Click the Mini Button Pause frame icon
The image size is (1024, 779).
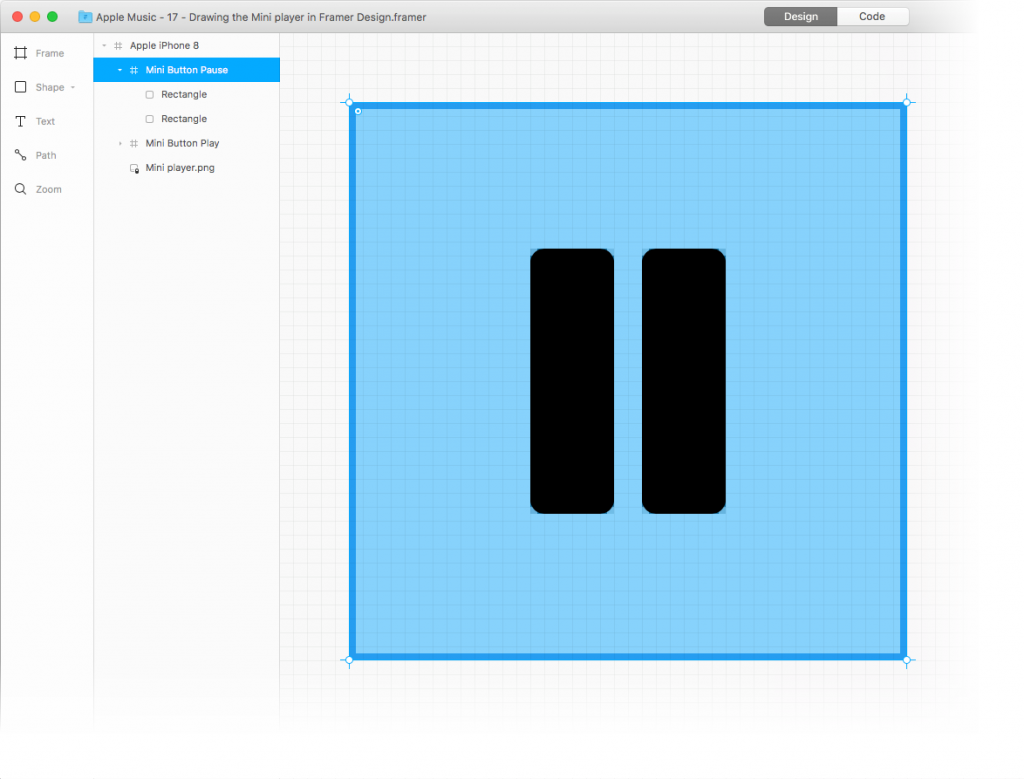134,70
